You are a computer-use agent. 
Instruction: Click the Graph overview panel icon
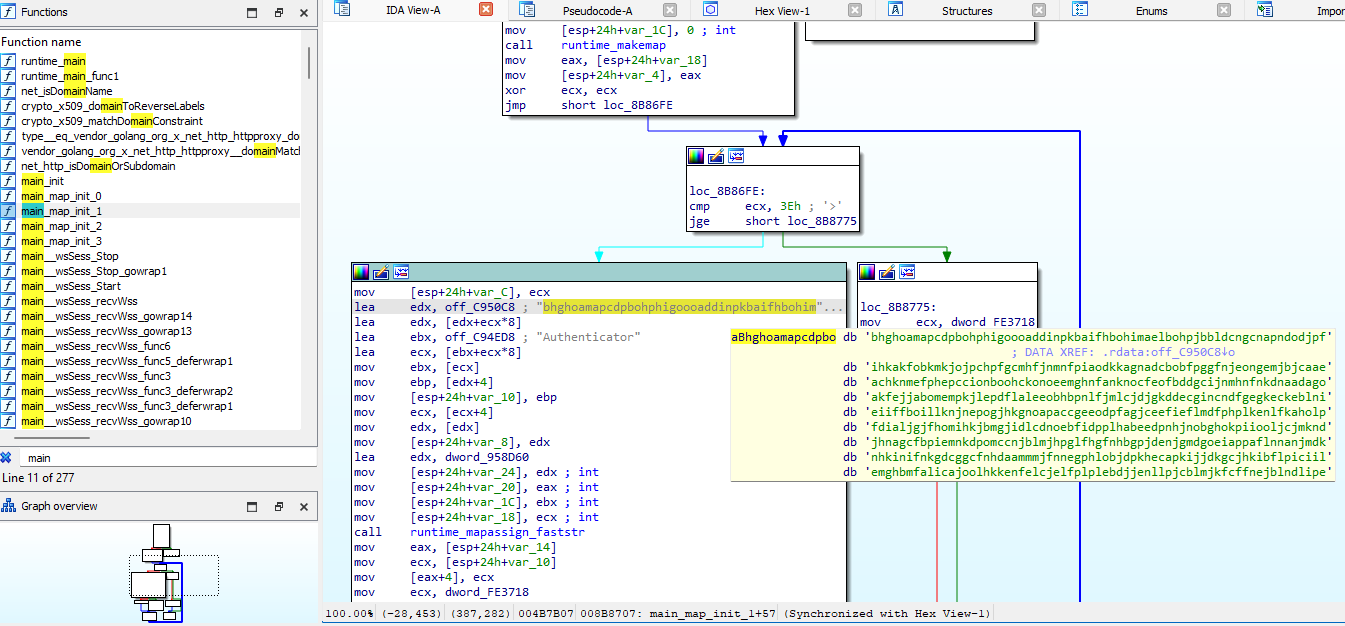(9, 506)
